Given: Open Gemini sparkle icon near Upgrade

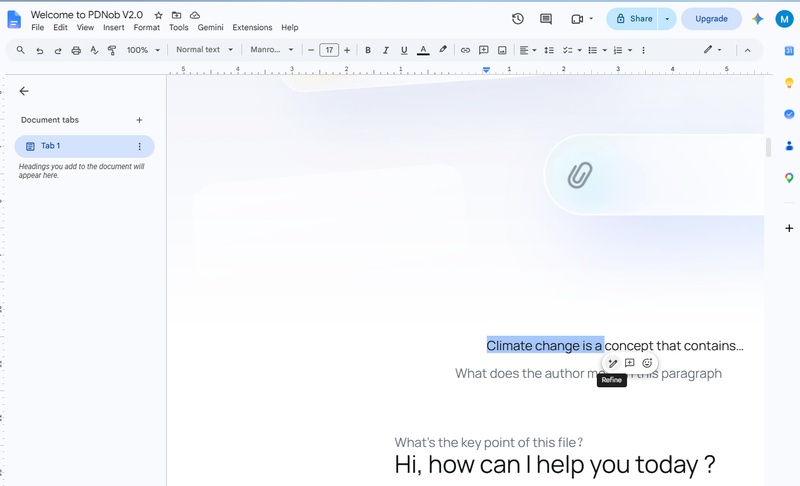Looking at the screenshot, I should click(758, 19).
